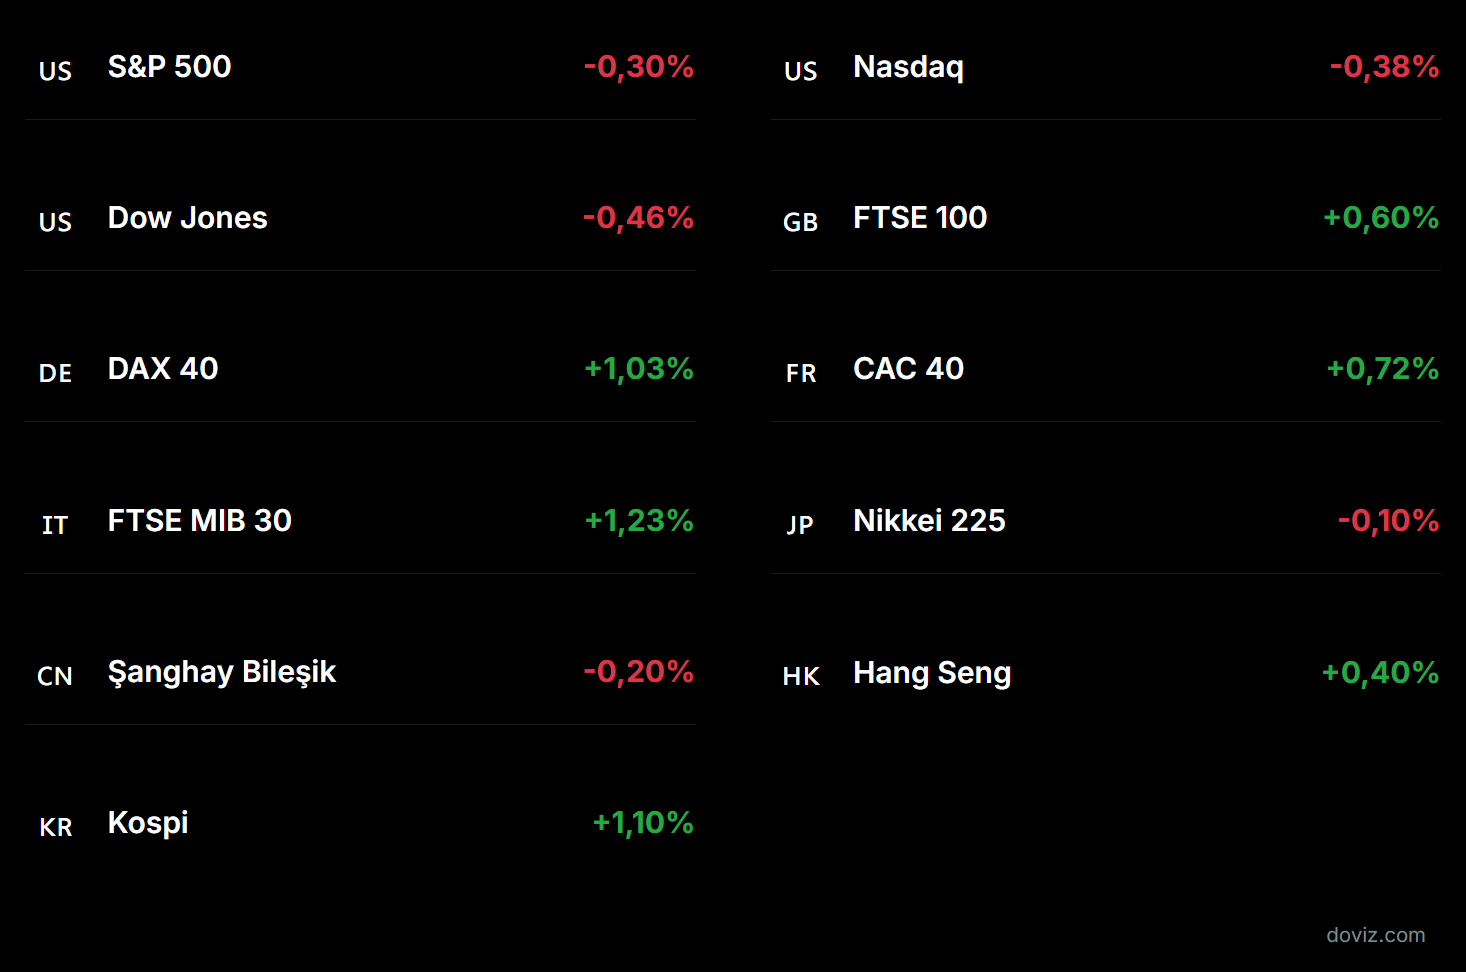Click the DAX 40 +1,03% change value
The image size is (1466, 972).
click(x=638, y=369)
